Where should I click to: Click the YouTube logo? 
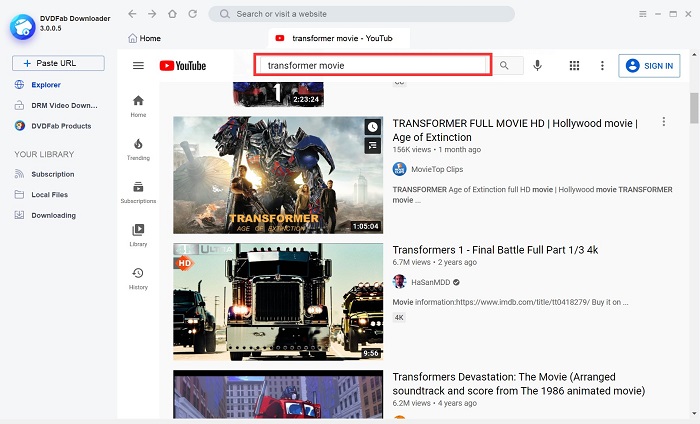[183, 66]
